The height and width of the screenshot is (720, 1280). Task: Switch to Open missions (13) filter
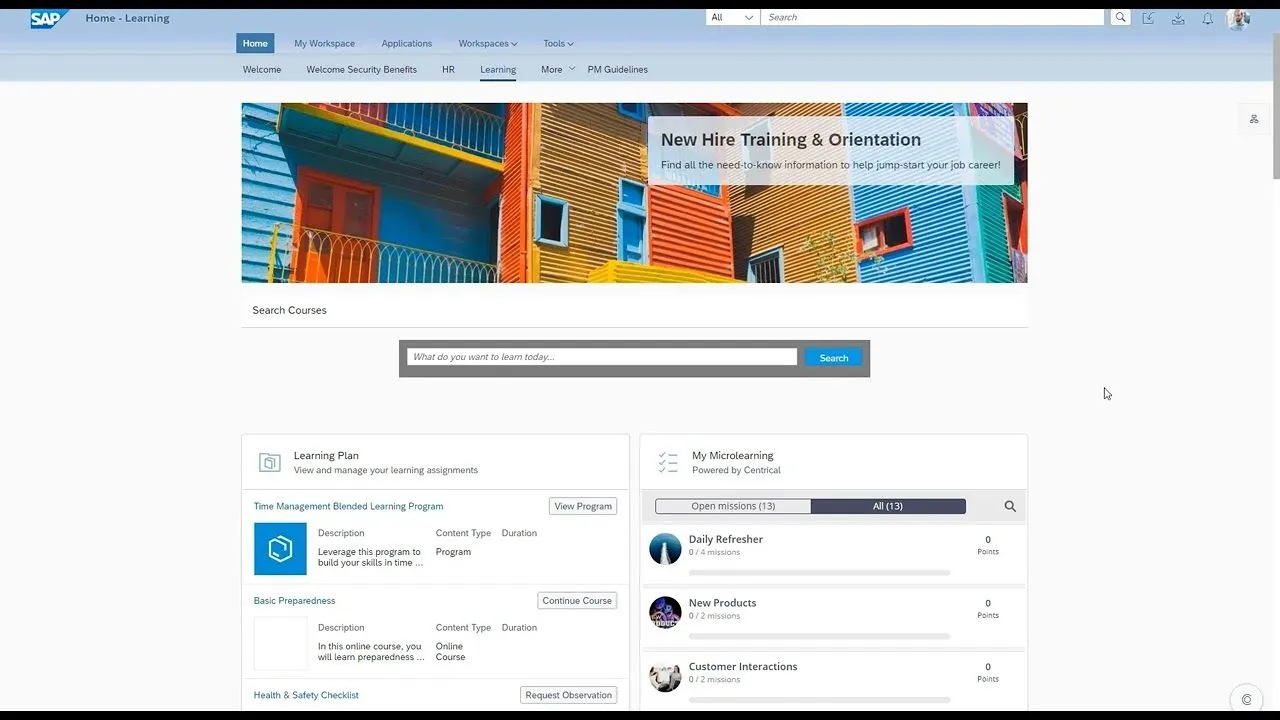[733, 506]
